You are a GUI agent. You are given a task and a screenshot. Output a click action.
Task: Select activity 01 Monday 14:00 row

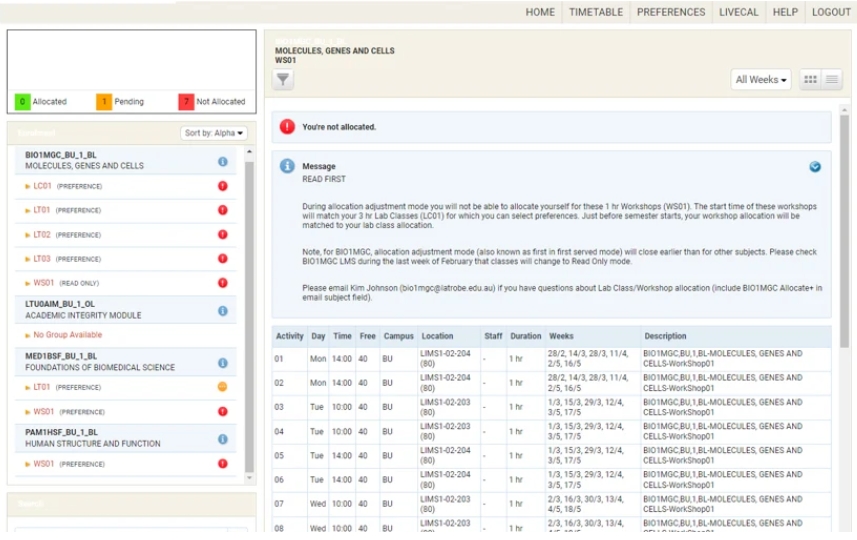click(x=551, y=359)
